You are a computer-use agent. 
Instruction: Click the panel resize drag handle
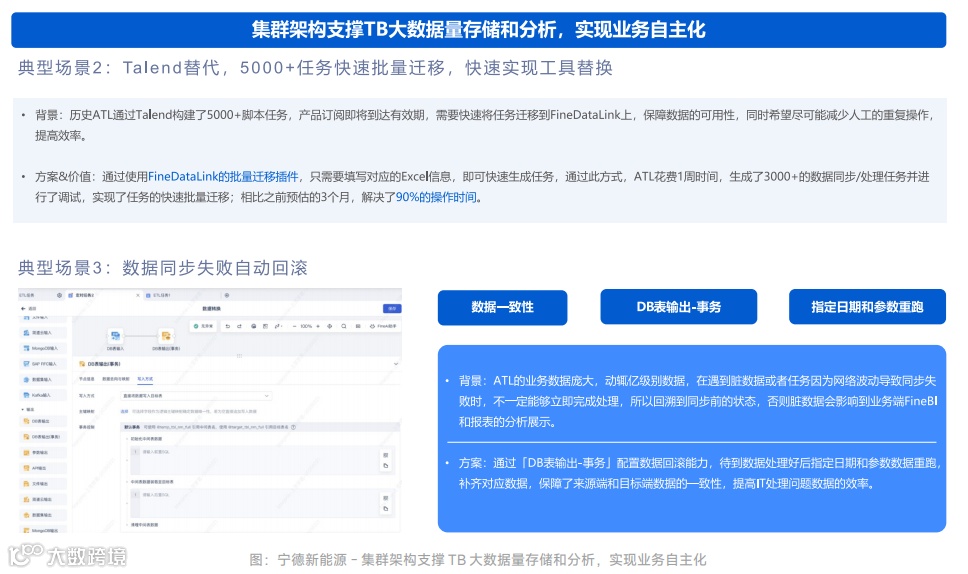point(239,356)
